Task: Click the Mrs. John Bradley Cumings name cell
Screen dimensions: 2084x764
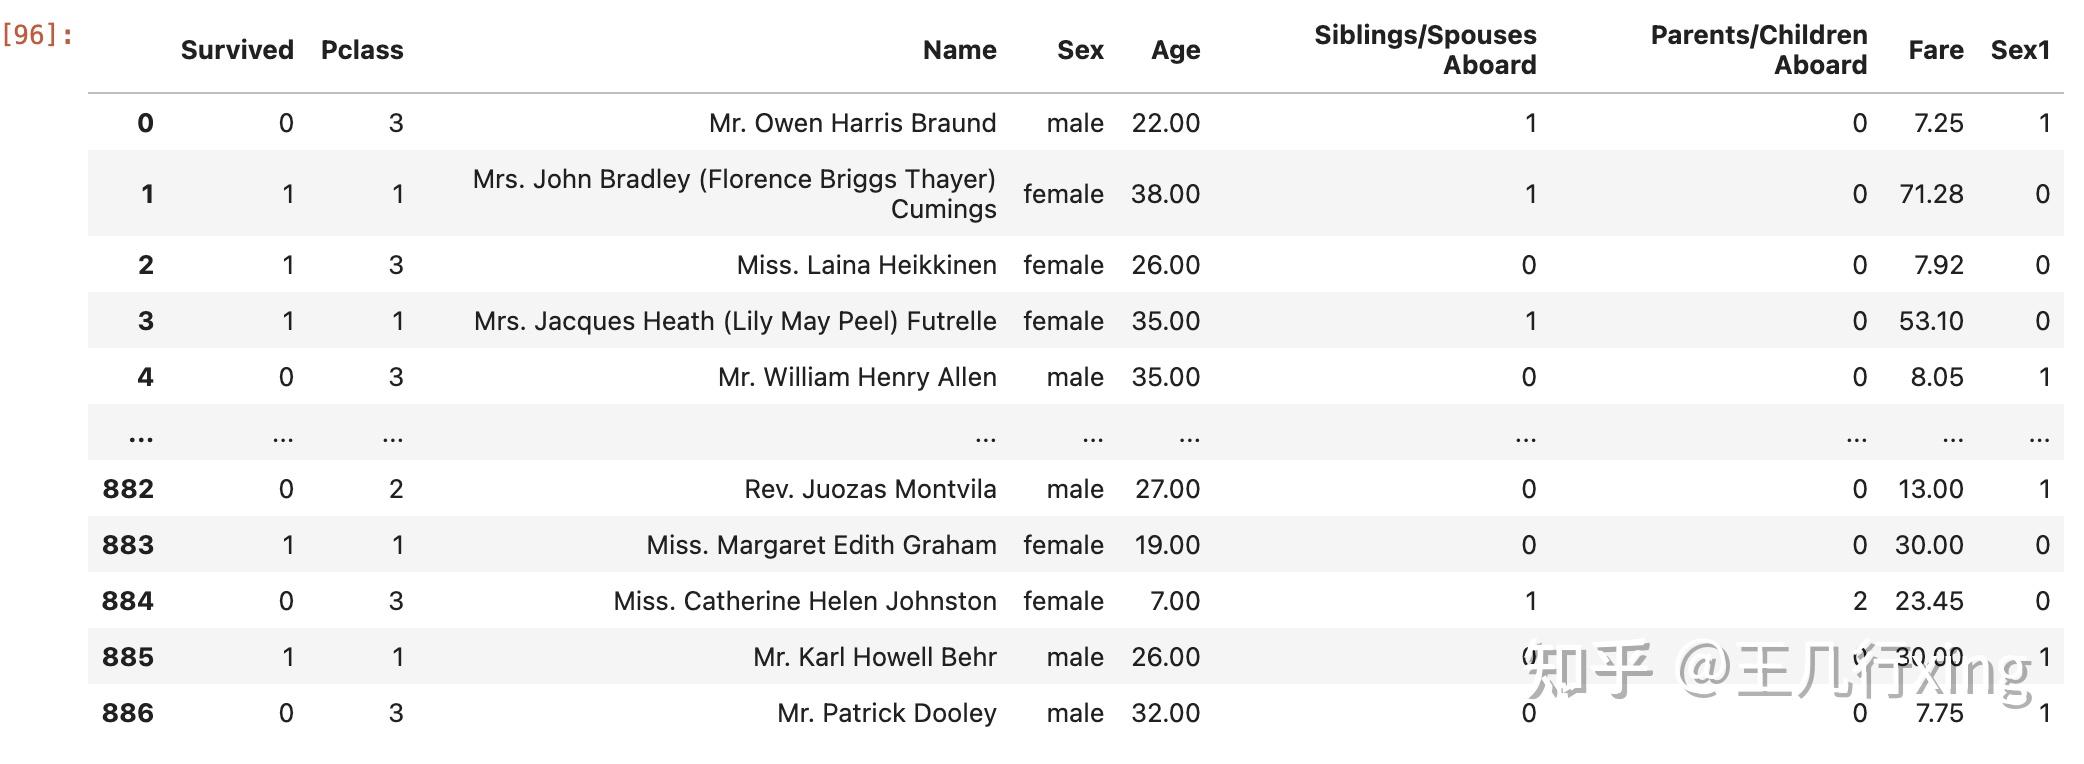Action: [x=735, y=194]
